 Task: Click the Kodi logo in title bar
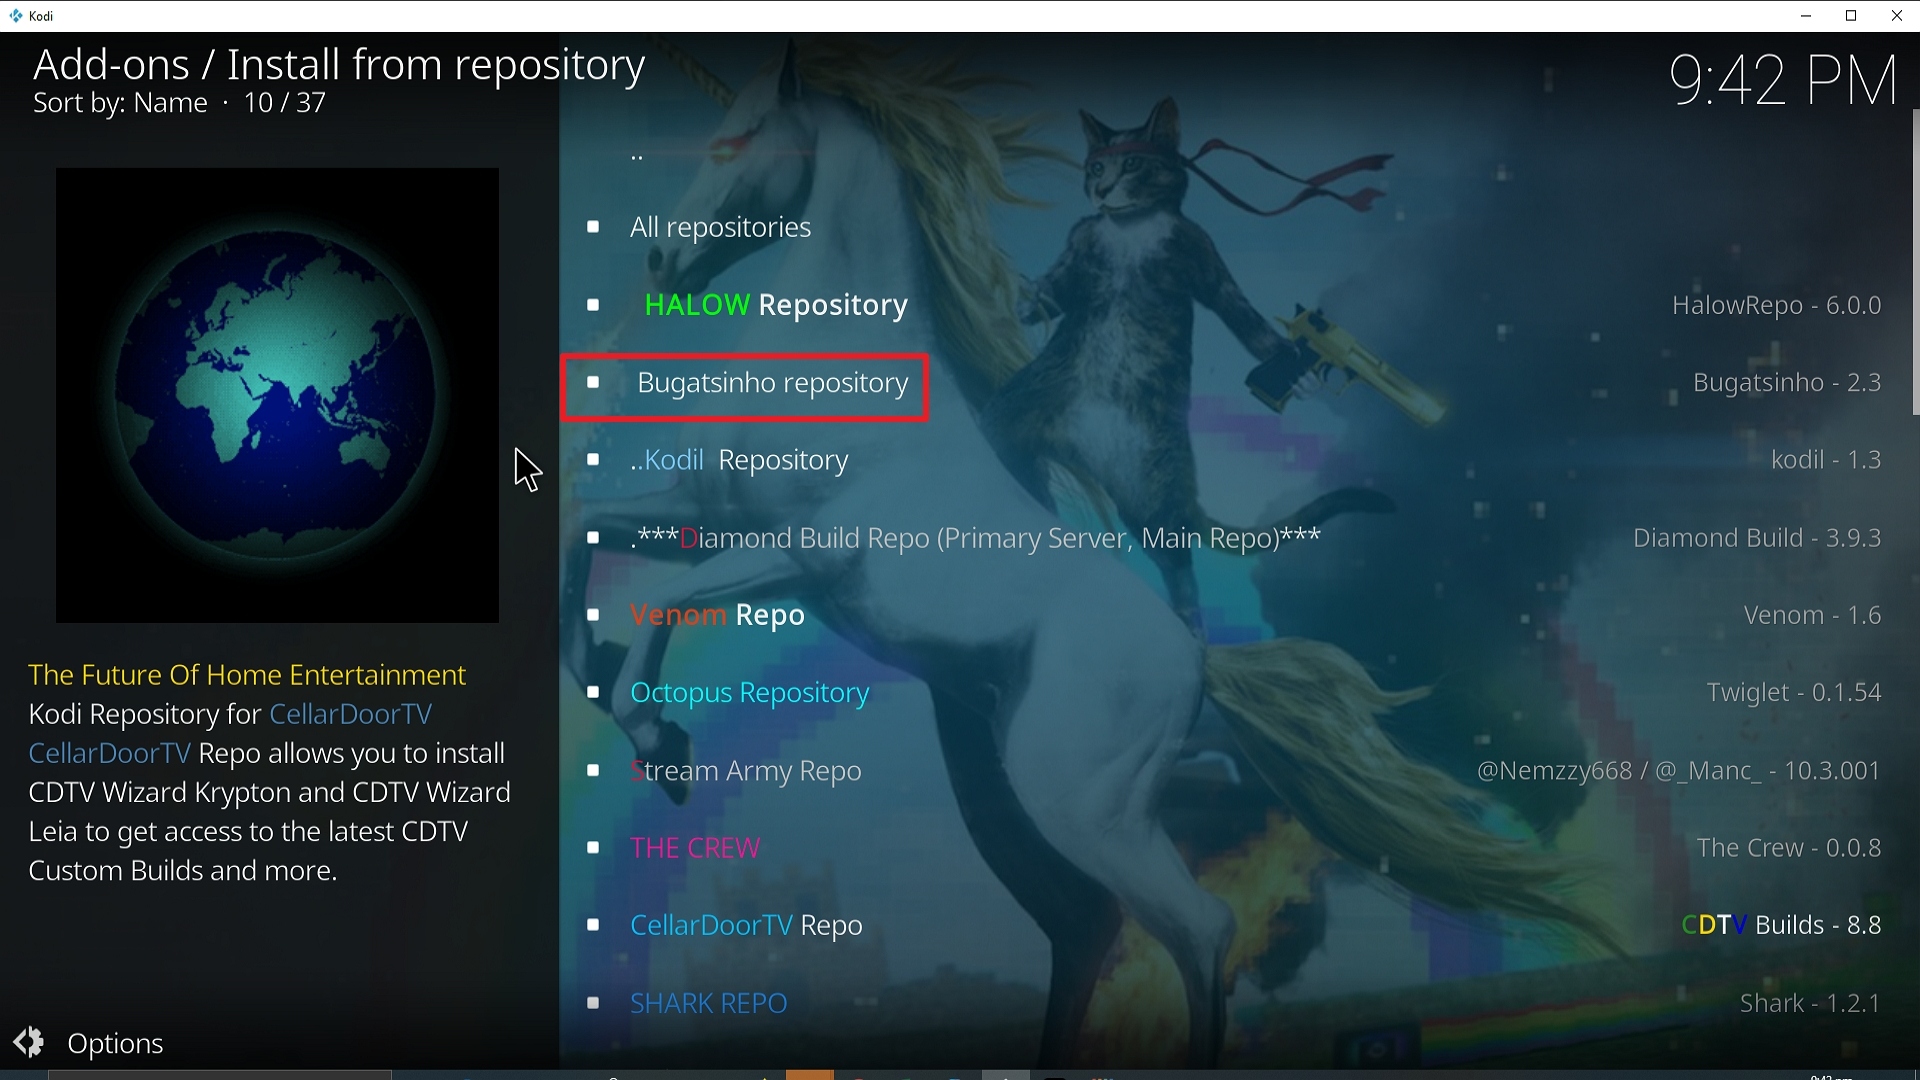(x=16, y=16)
